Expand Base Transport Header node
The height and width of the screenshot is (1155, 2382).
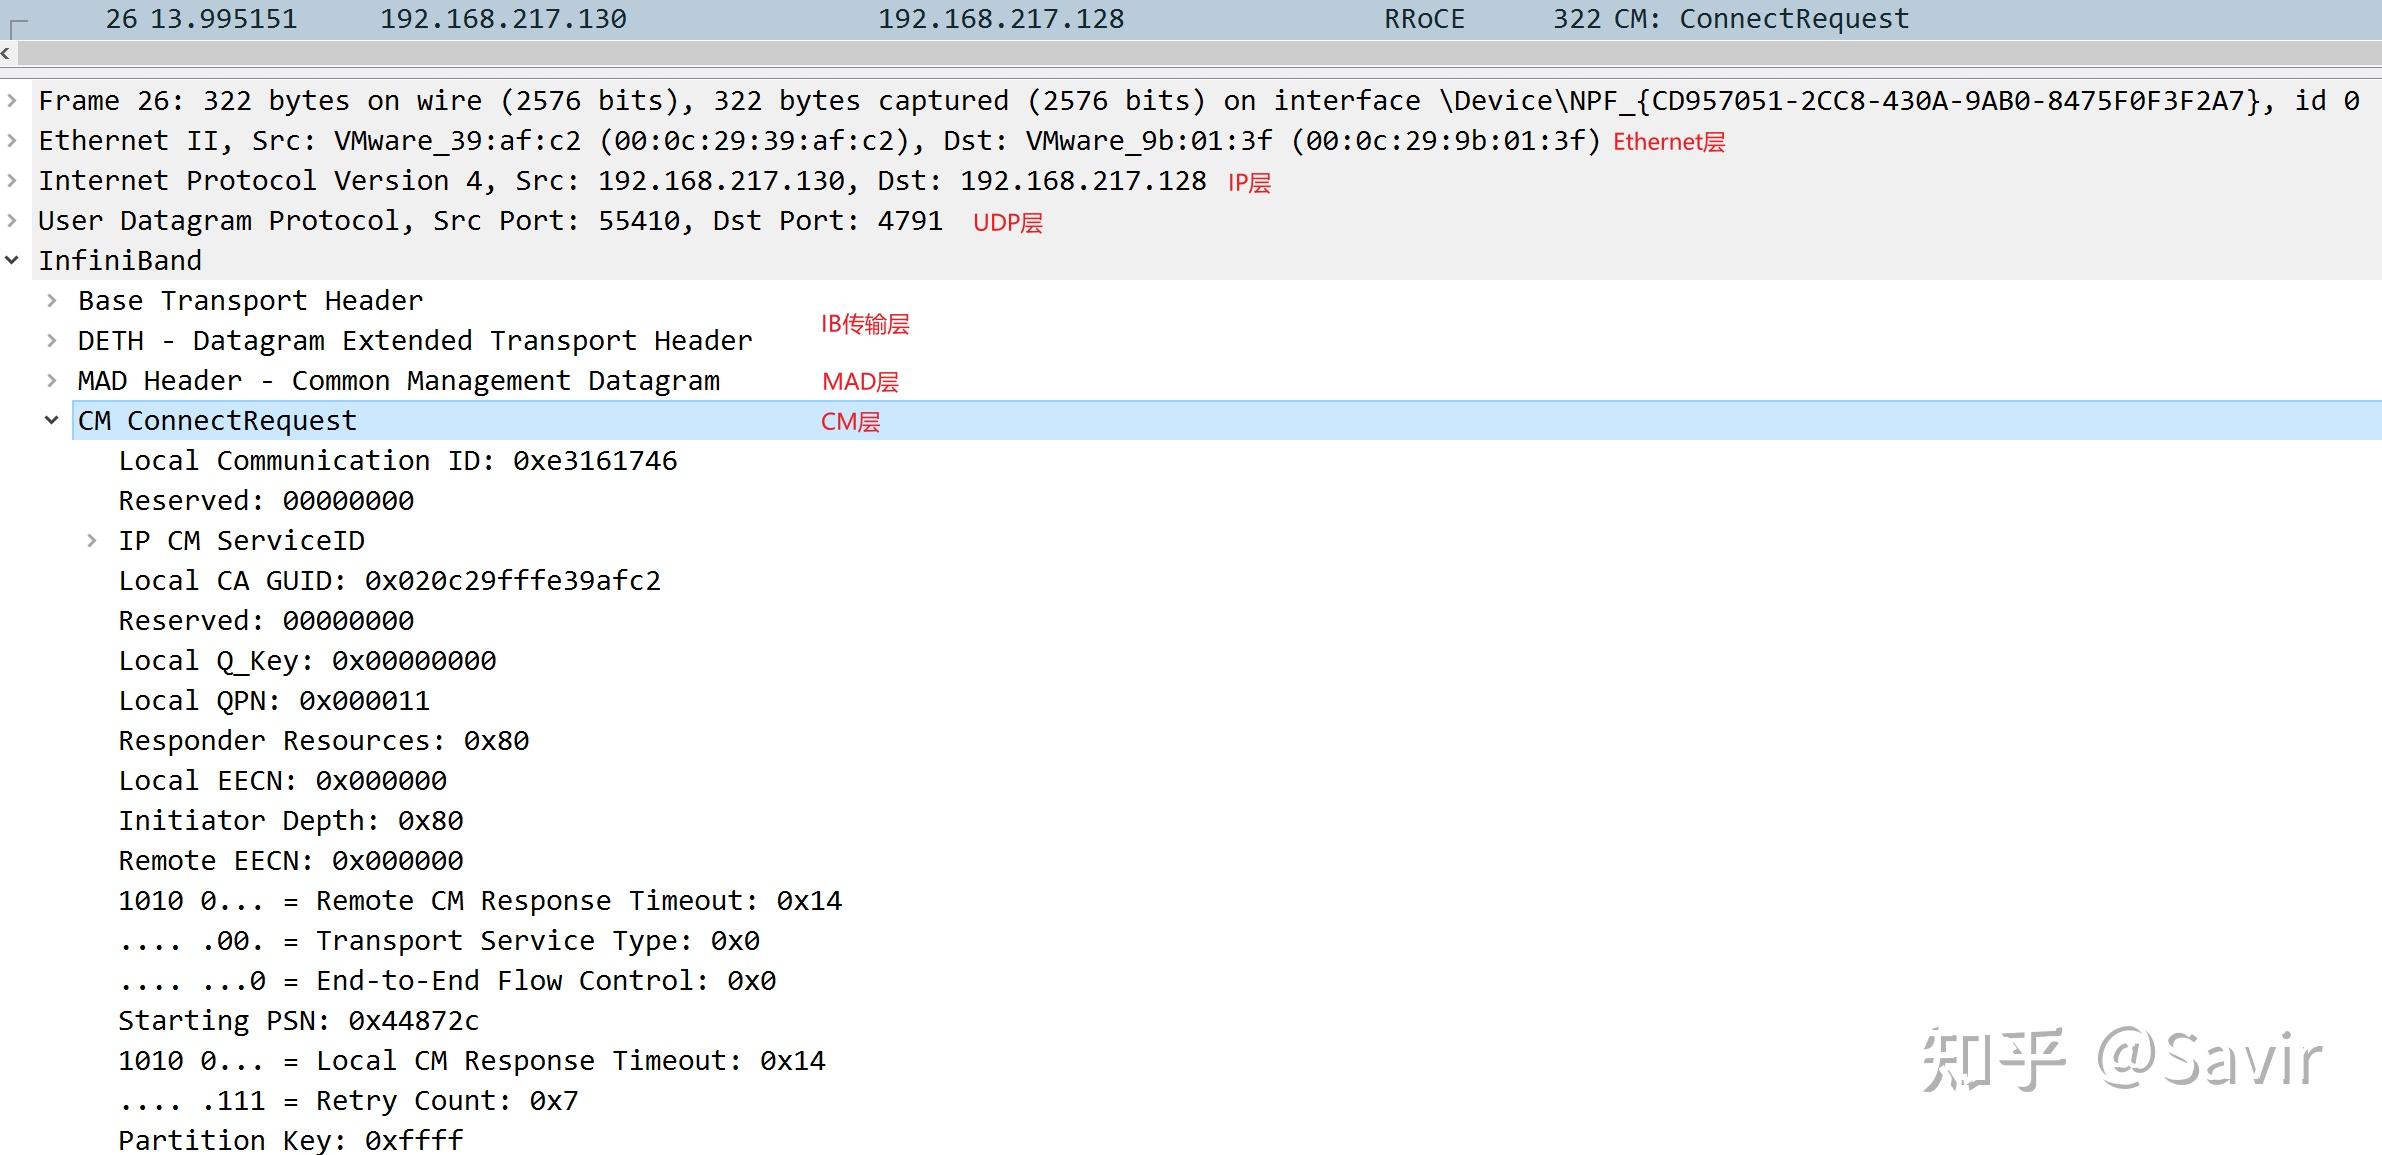pos(52,300)
